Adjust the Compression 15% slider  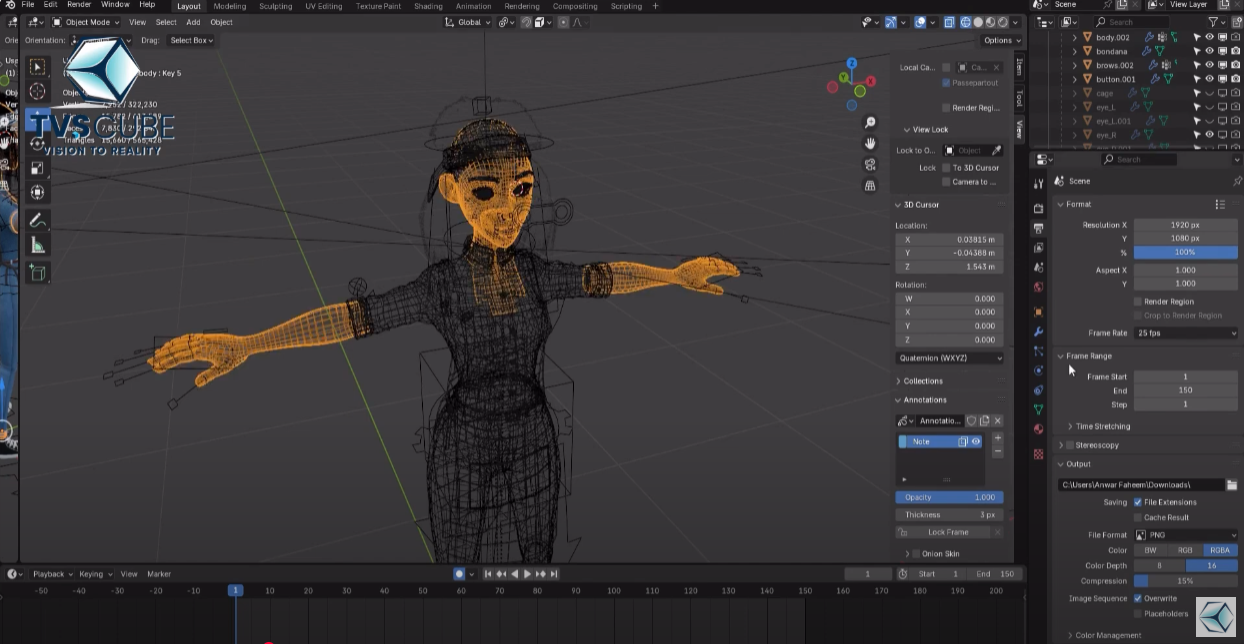pyautogui.click(x=1186, y=581)
